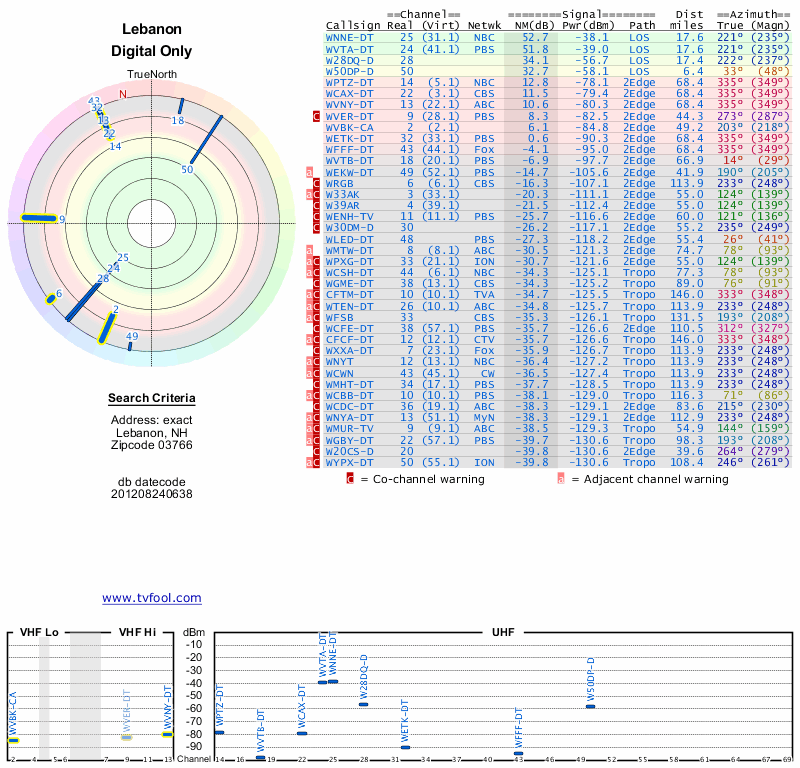Click the WVBK-CA marker in VHF Lo chart
800x768 pixels.
[13, 740]
